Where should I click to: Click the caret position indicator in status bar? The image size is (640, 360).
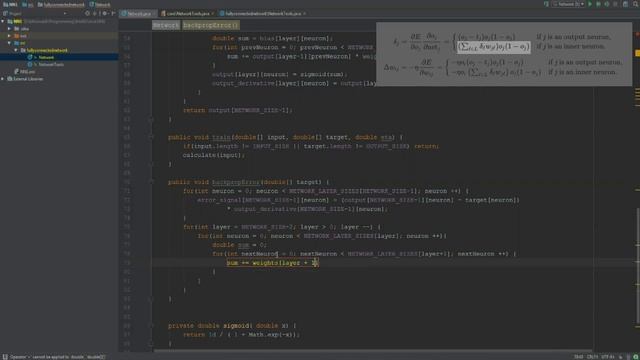point(579,357)
